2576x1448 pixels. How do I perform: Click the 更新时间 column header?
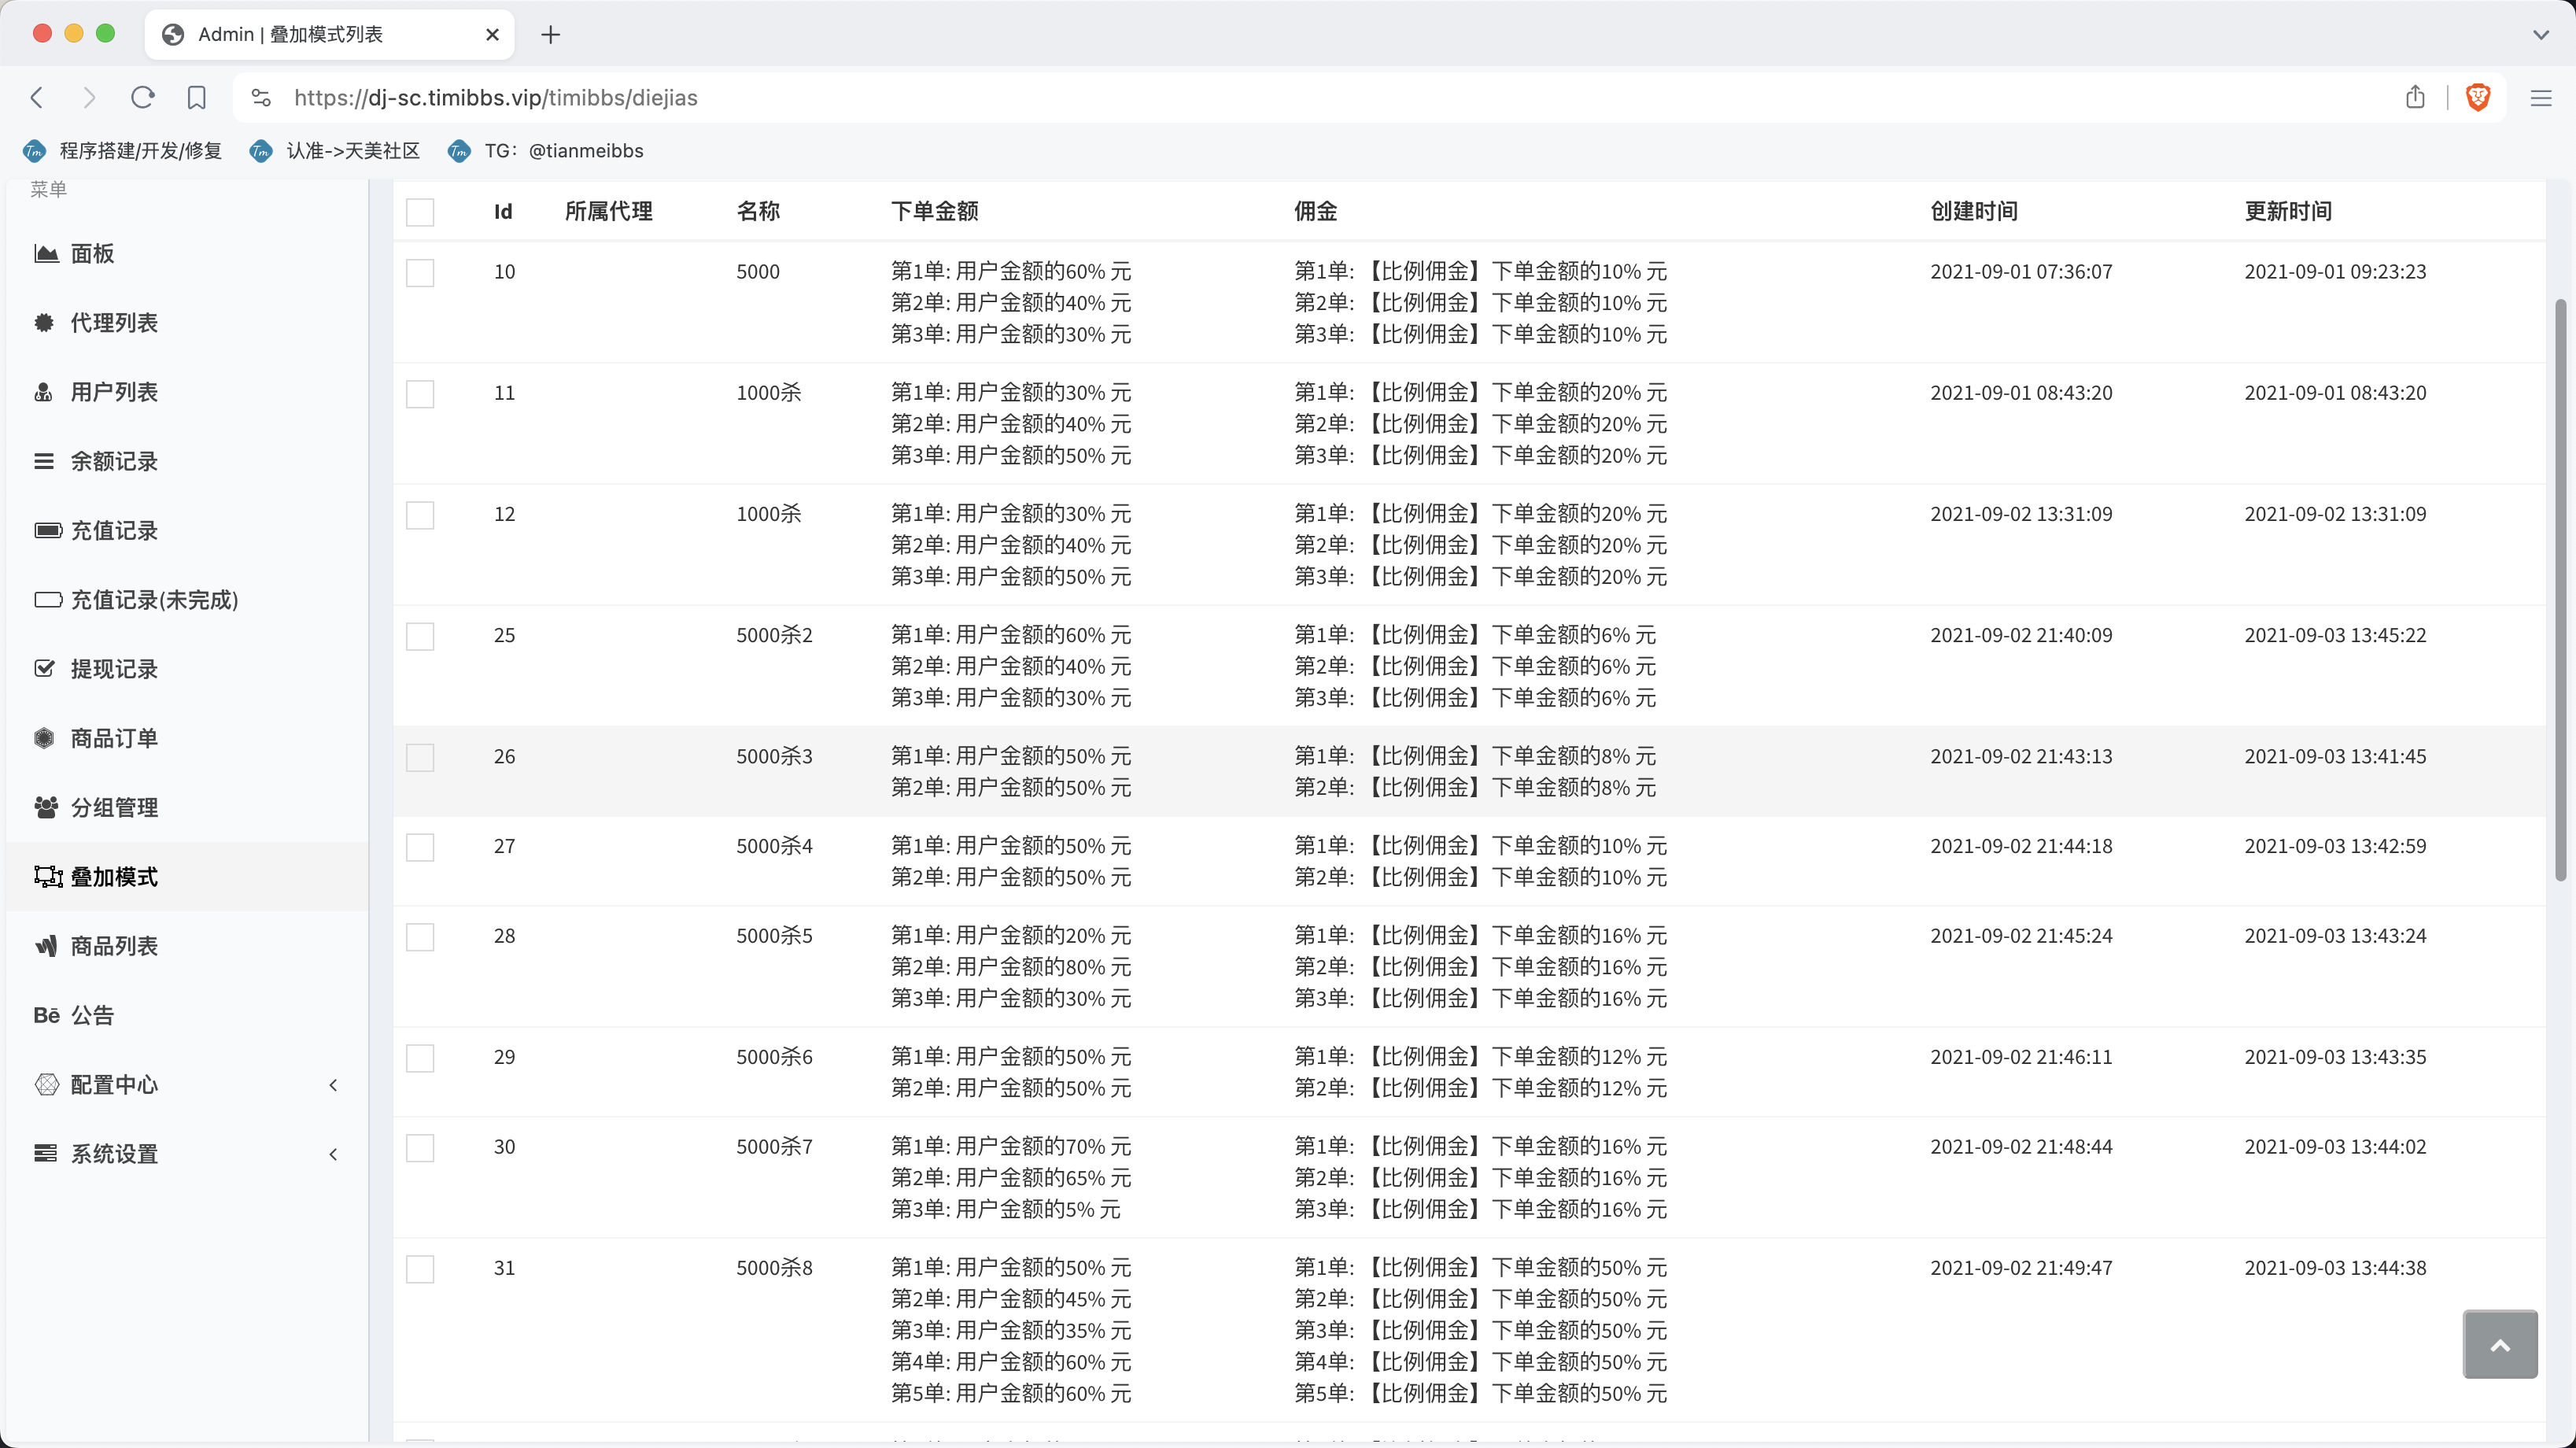(x=2288, y=211)
